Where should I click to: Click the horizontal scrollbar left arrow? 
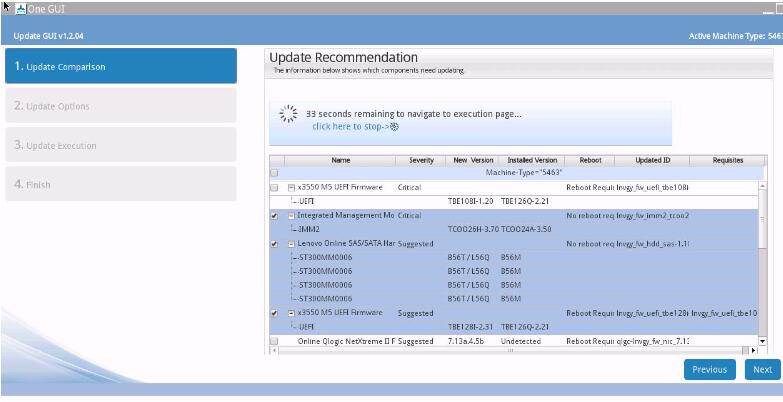point(273,351)
